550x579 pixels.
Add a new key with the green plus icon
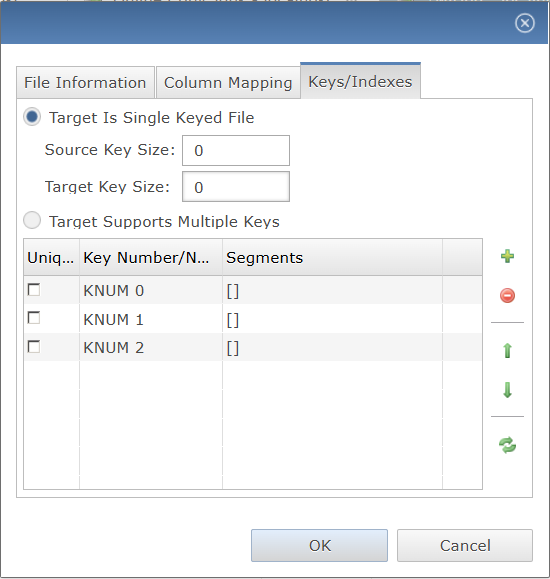tap(507, 256)
